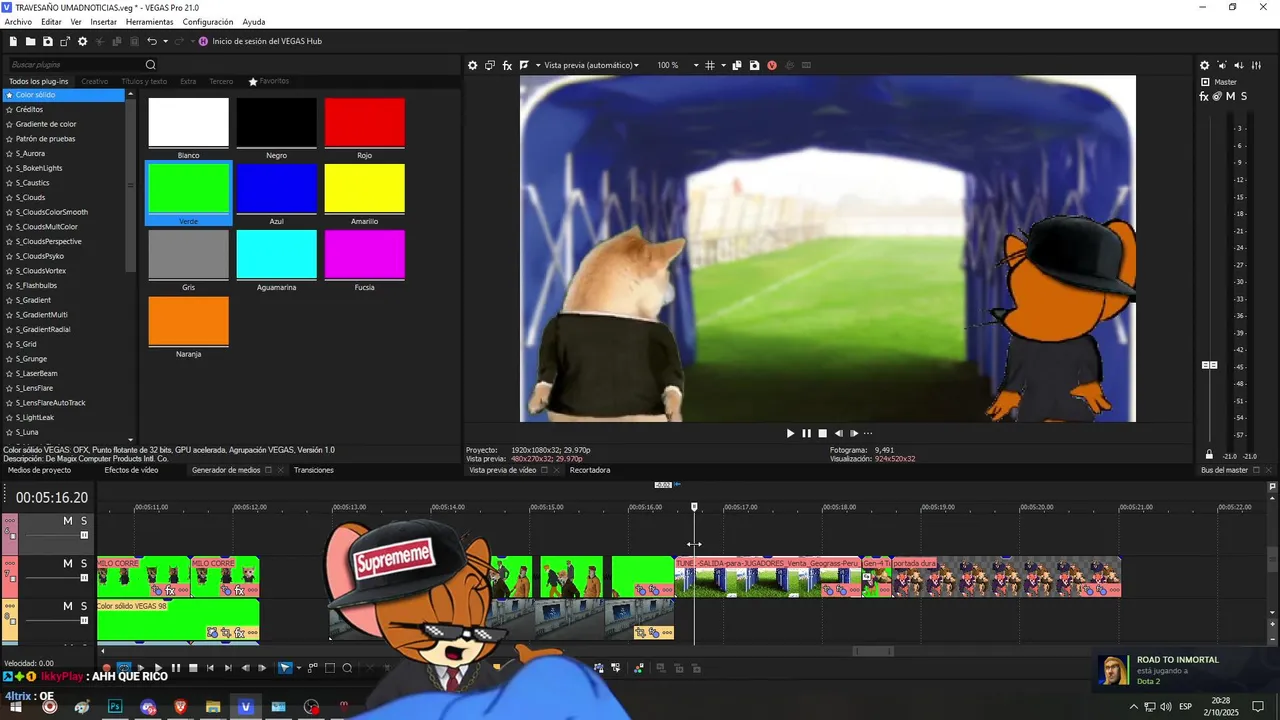1280x720 pixels.
Task: Open the Medios de proyecto tab
Action: [x=39, y=470]
